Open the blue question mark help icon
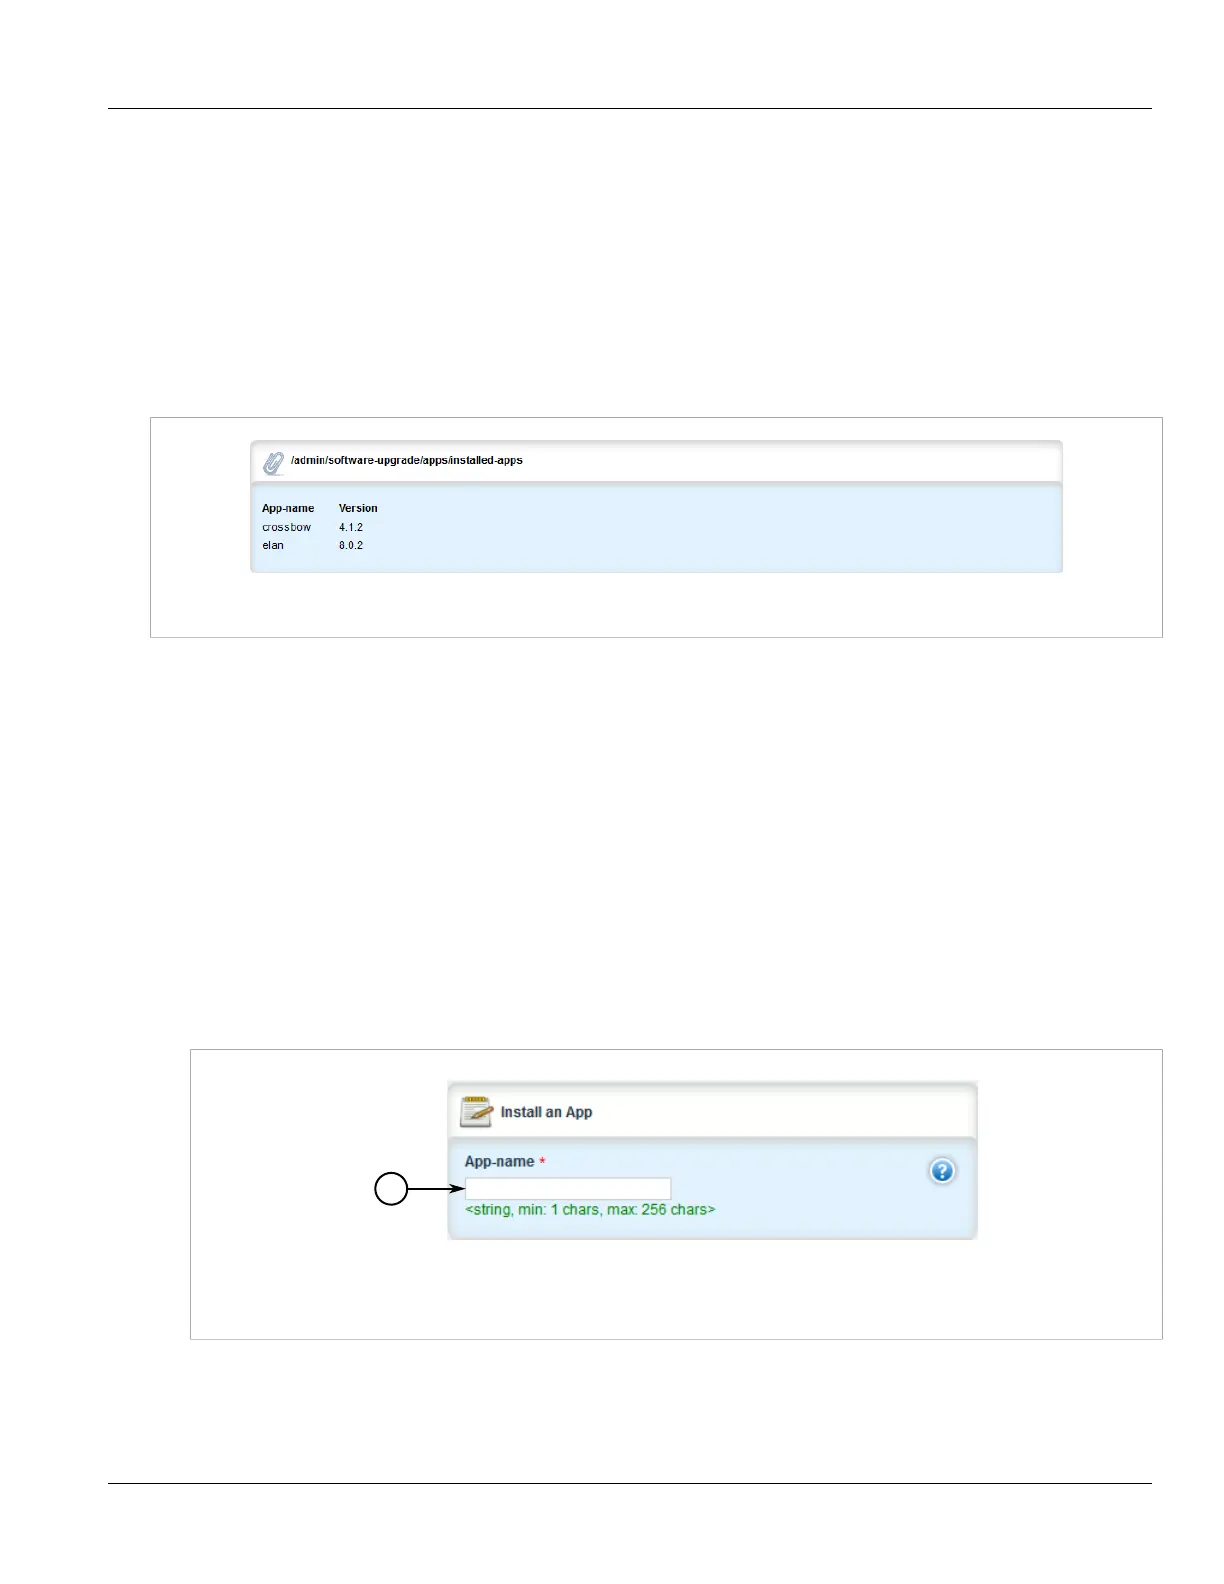 point(942,1171)
